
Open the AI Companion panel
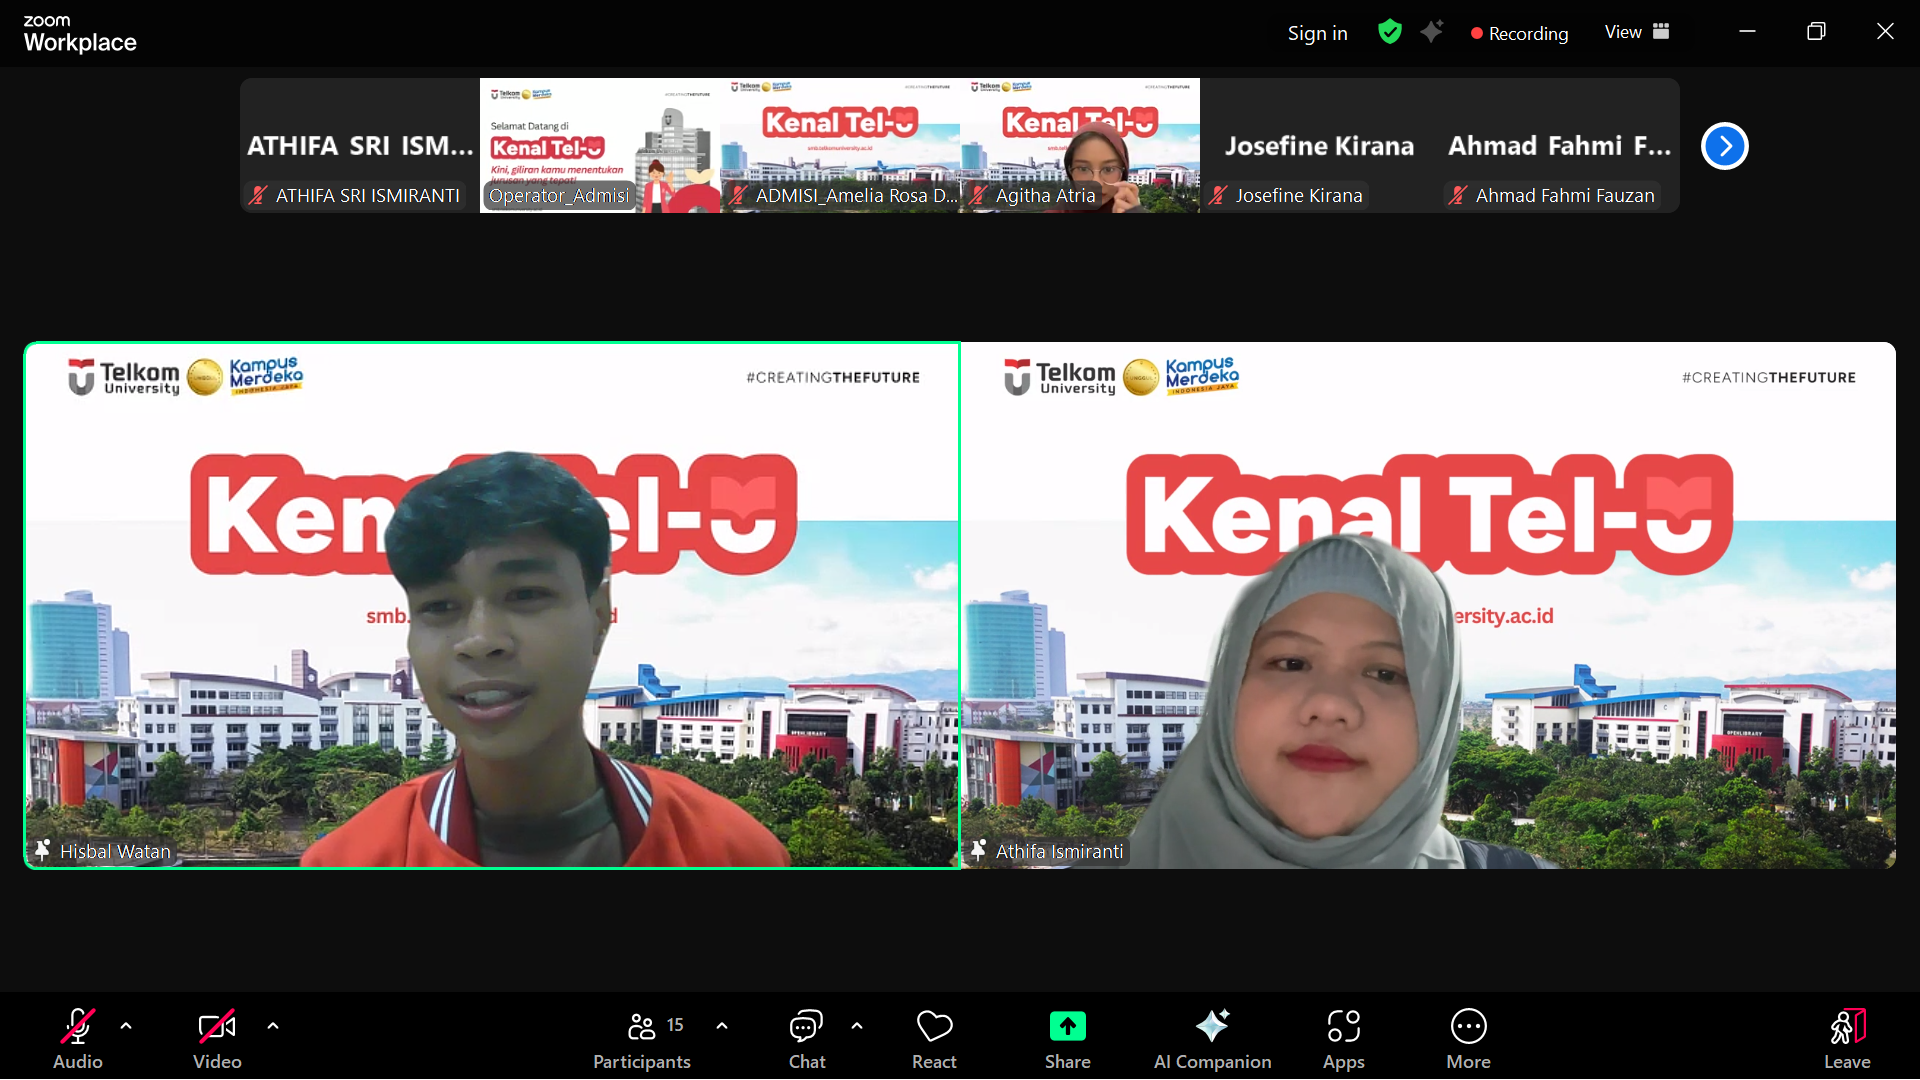click(1212, 1027)
